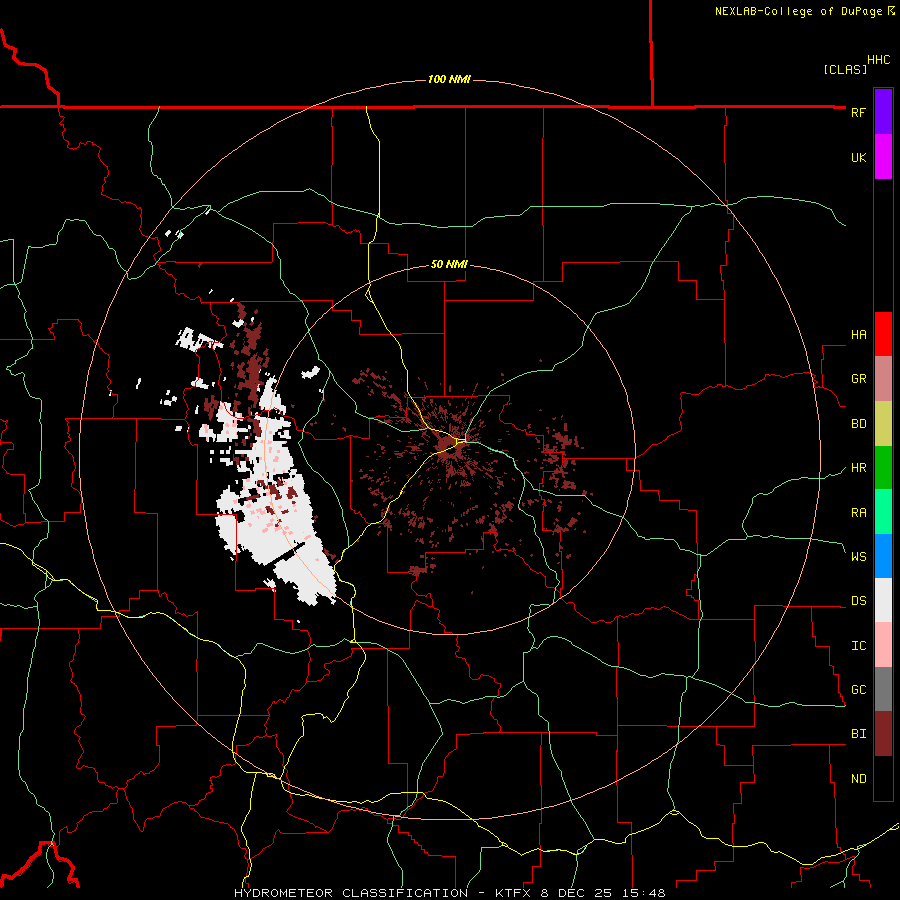Click the ND legend label
Viewport: 900px width, 900px height.
pos(858,778)
